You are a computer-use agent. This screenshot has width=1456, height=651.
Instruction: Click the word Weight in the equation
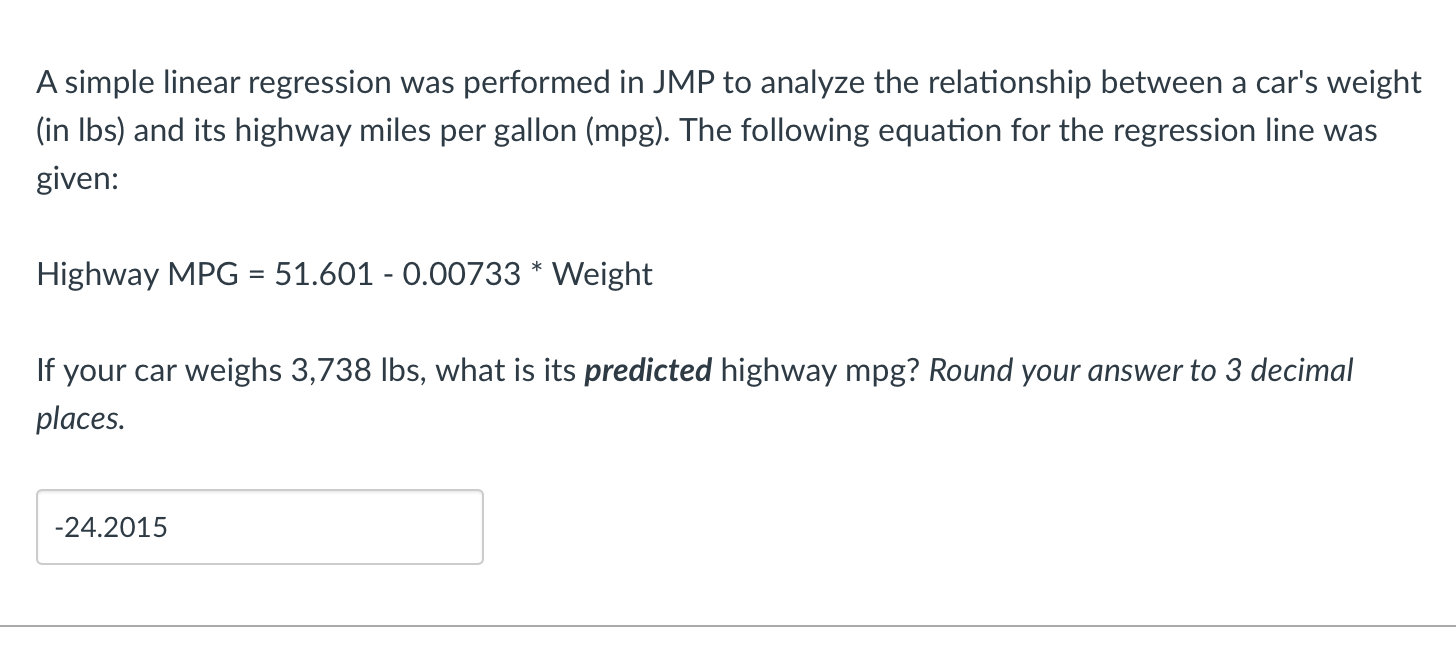tap(601, 273)
